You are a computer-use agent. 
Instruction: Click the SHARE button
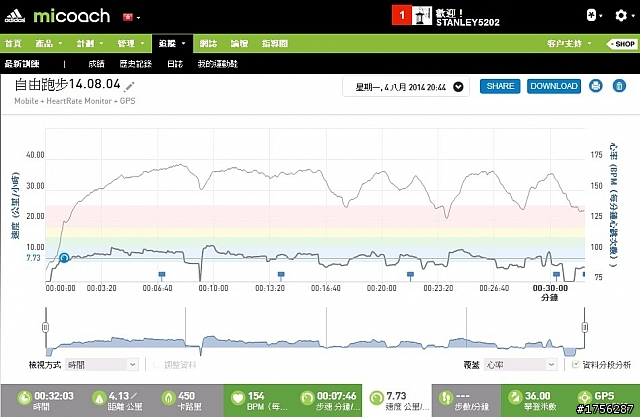[500, 86]
